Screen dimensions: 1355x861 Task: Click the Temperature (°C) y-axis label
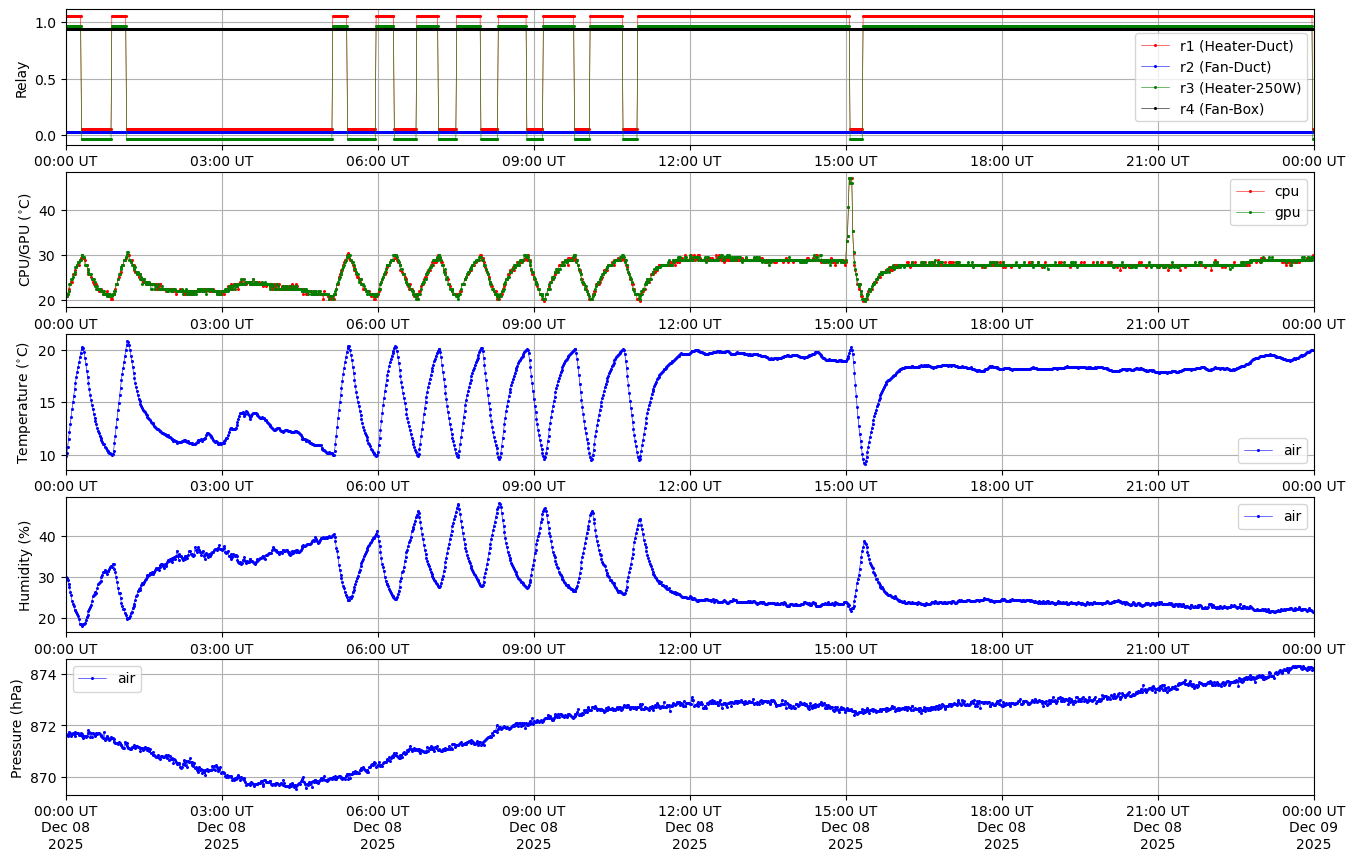point(24,403)
